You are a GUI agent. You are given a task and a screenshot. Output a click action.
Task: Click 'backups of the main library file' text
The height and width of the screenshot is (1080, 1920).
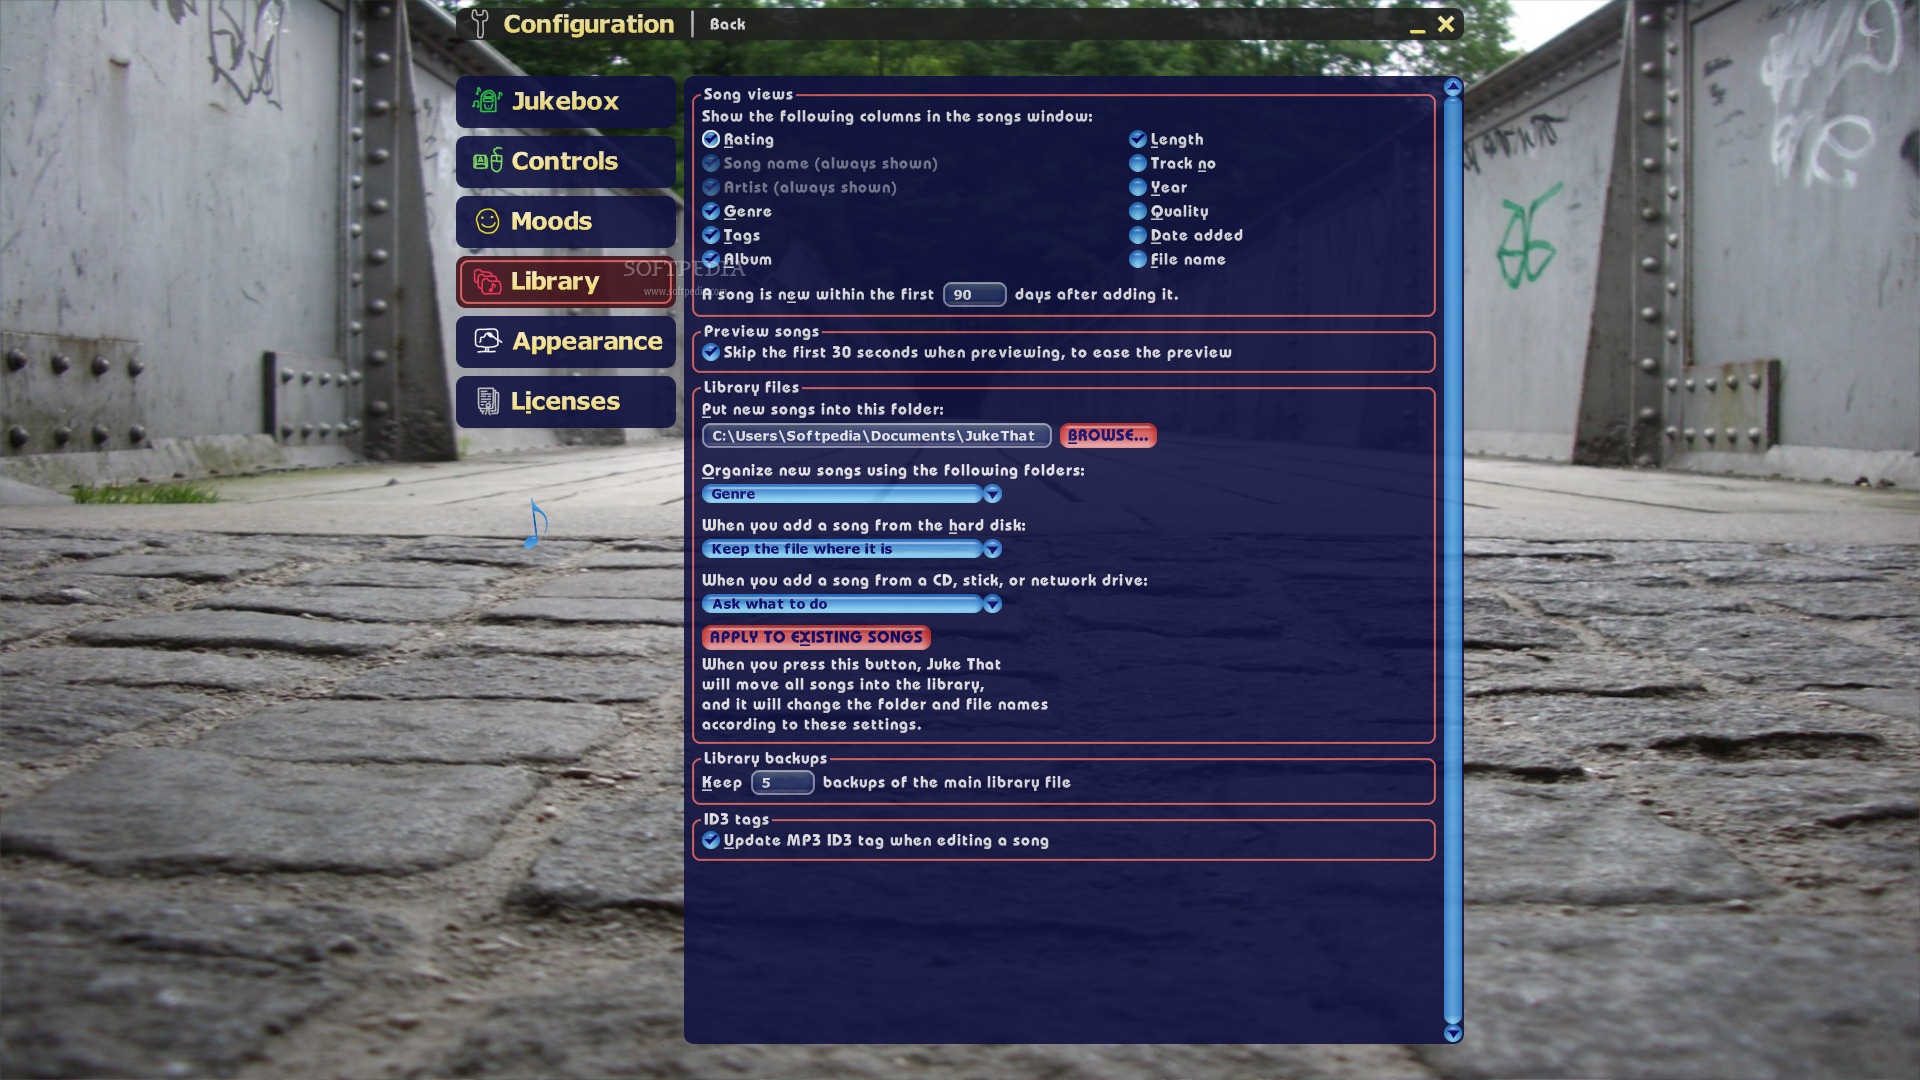[x=946, y=782]
